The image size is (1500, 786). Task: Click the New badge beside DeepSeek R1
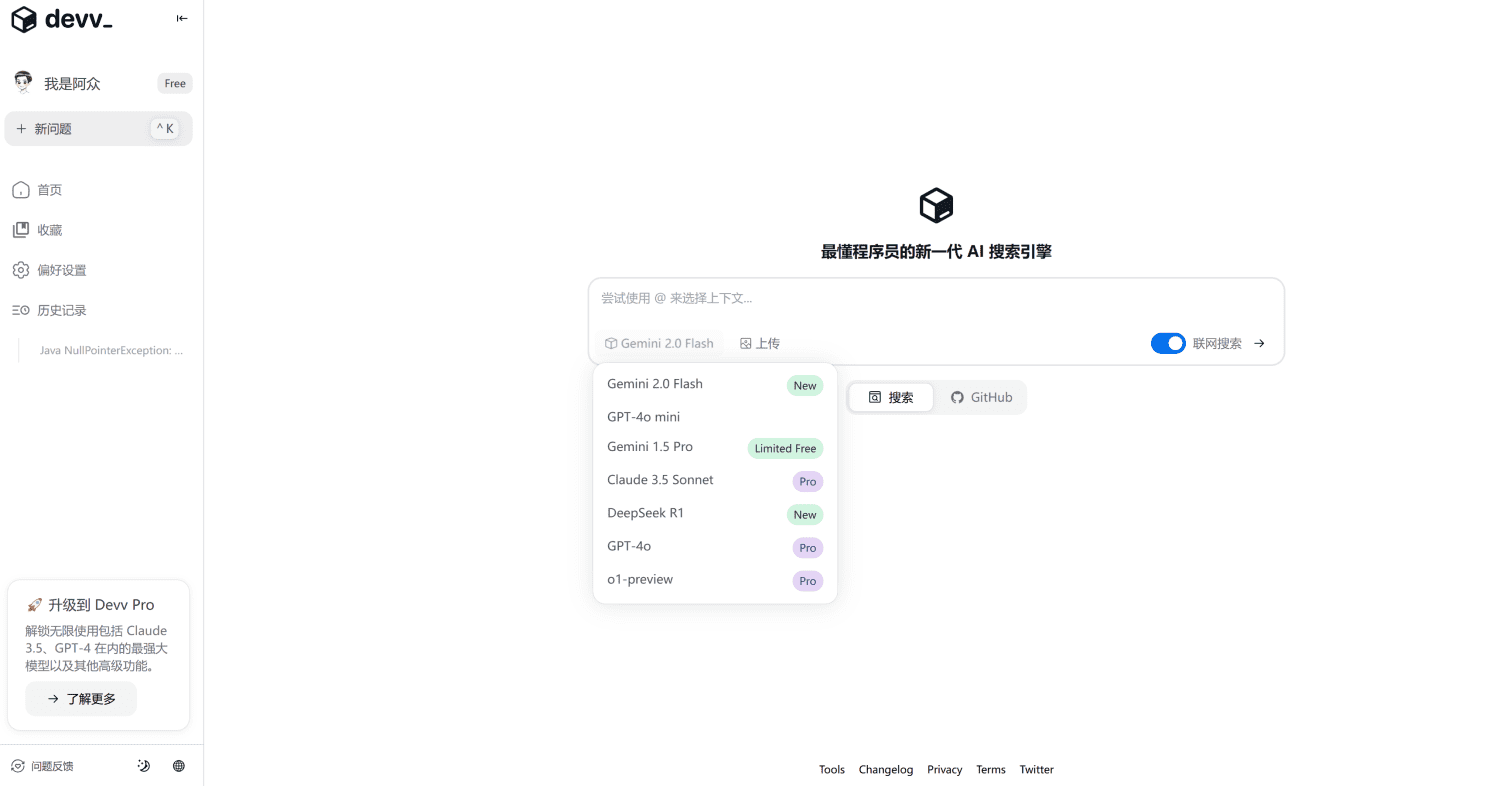pos(805,515)
